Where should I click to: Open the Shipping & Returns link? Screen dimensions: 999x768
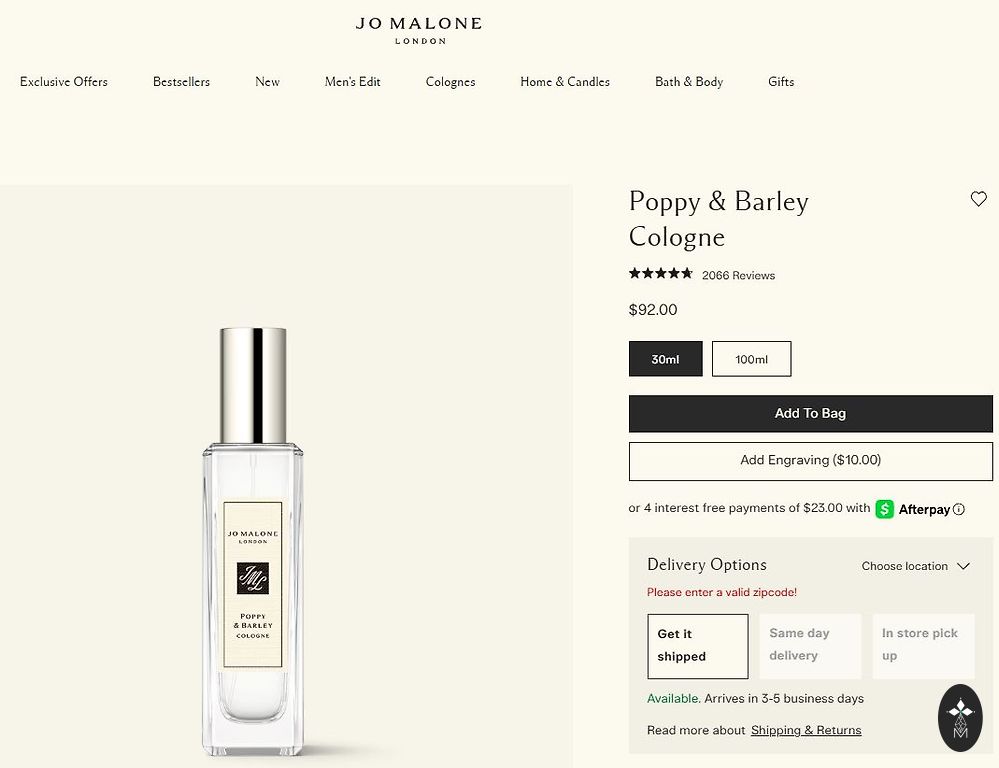point(806,730)
